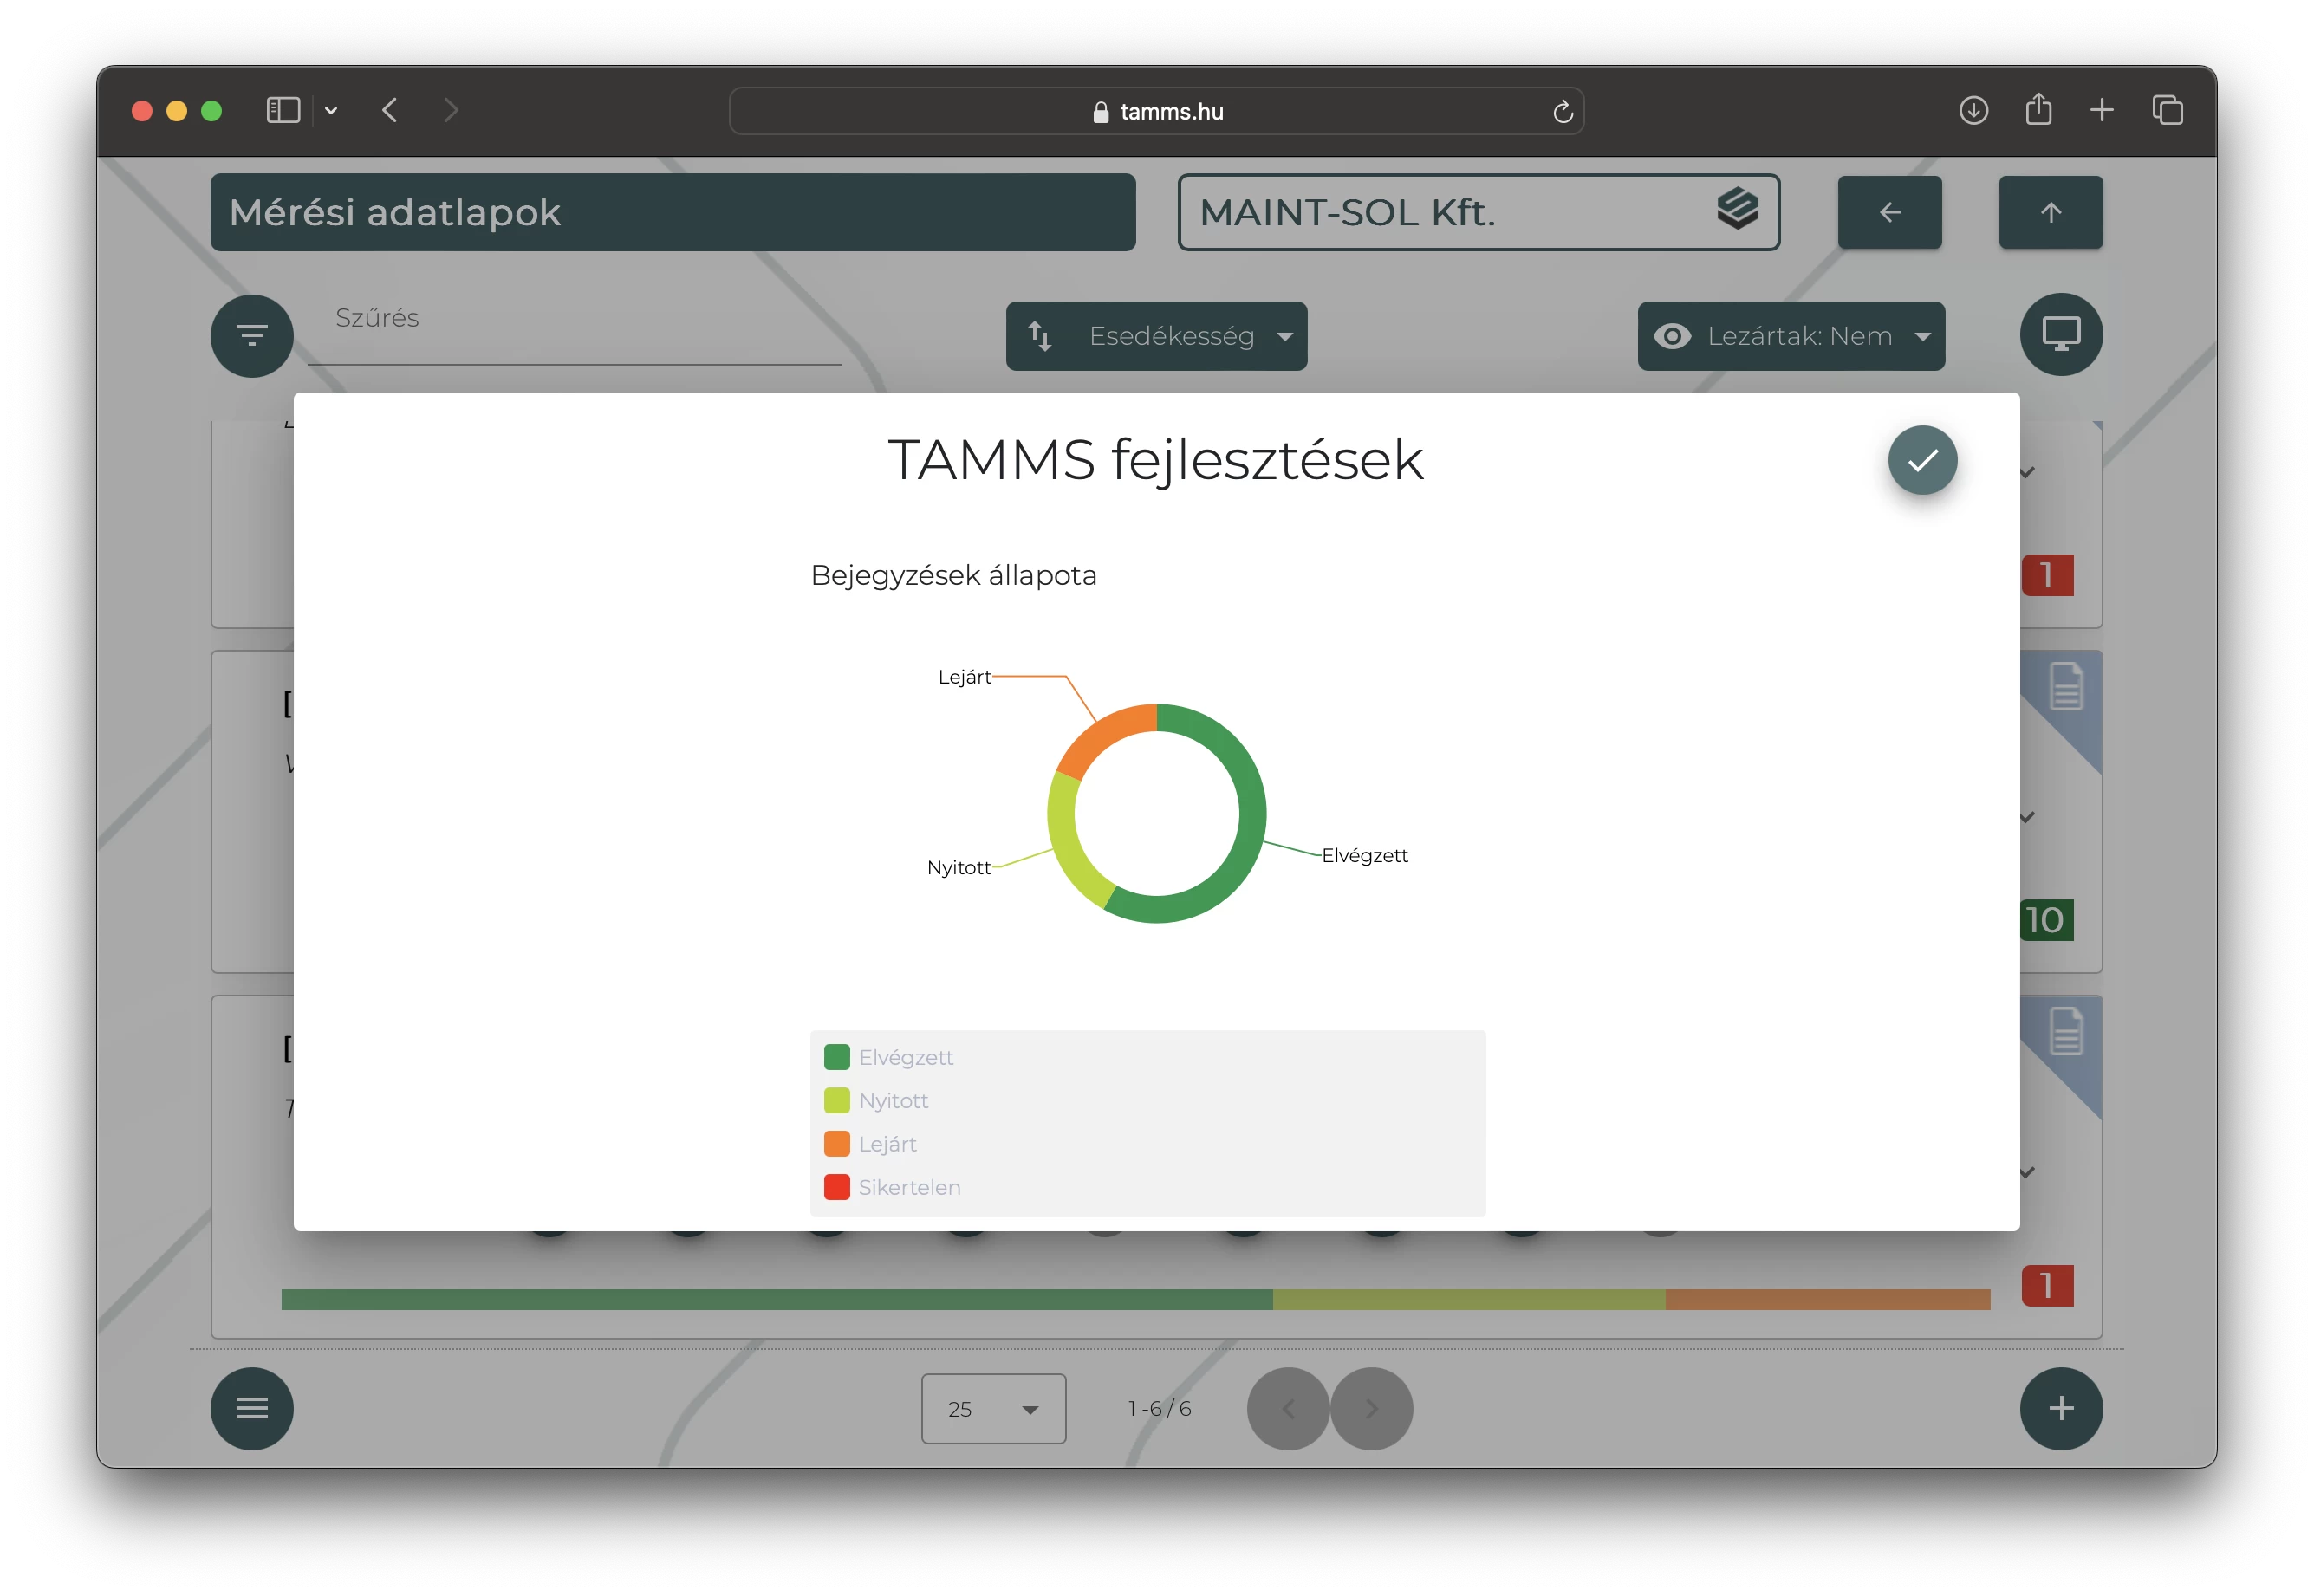
Task: Go to next results page
Action: 1371,1408
